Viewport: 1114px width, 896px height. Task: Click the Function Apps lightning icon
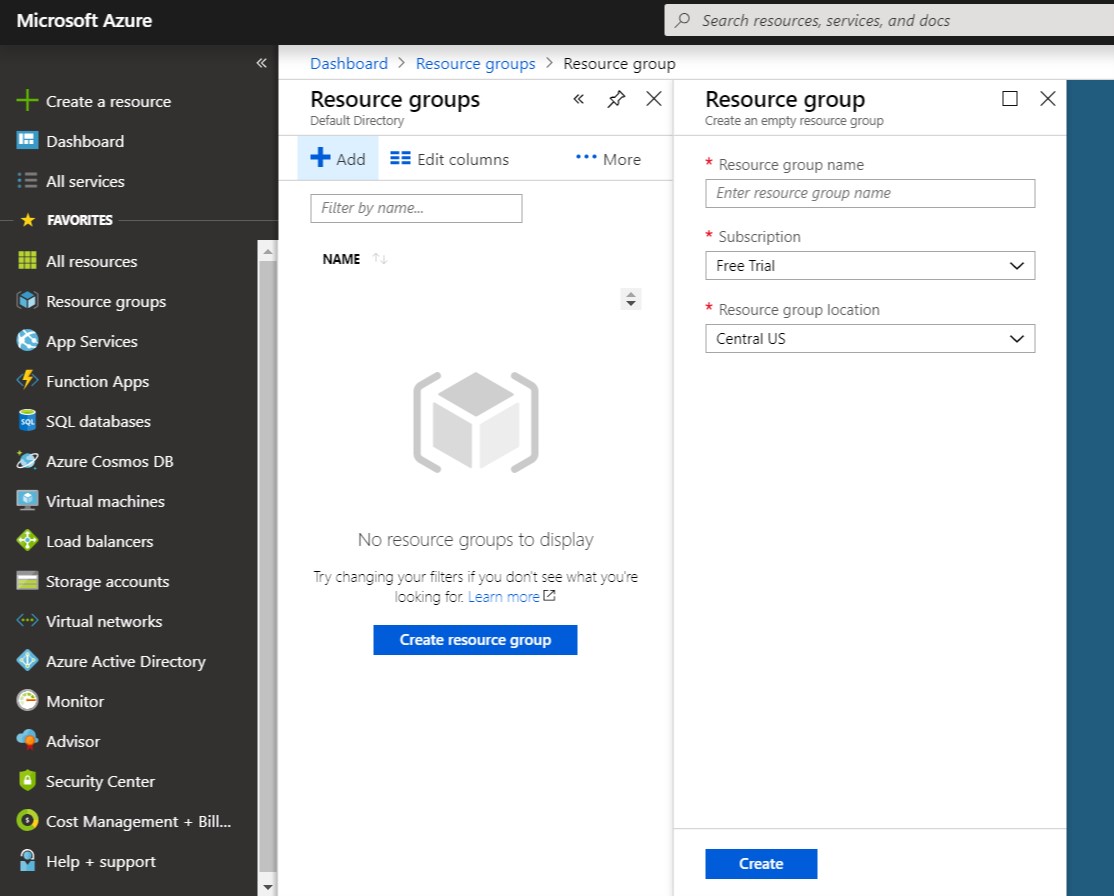[x=28, y=381]
